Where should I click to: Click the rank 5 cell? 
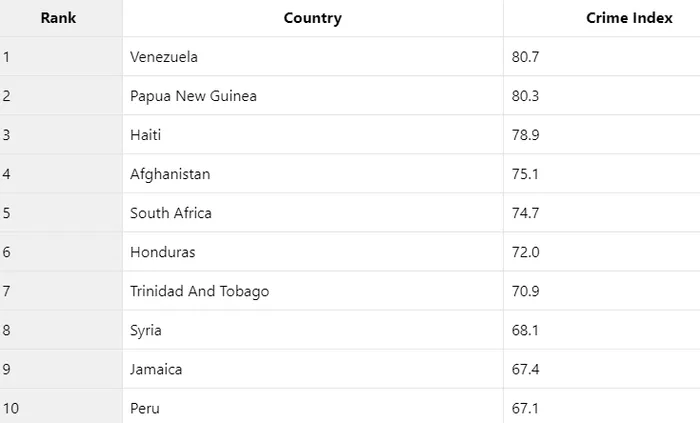(7, 213)
